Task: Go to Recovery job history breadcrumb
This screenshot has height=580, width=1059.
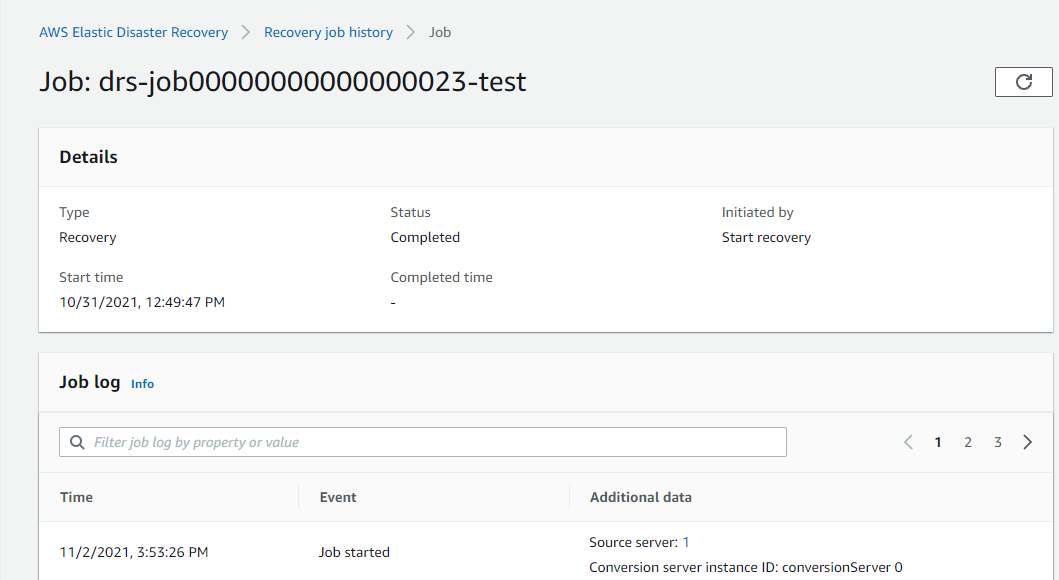Action: tap(328, 32)
